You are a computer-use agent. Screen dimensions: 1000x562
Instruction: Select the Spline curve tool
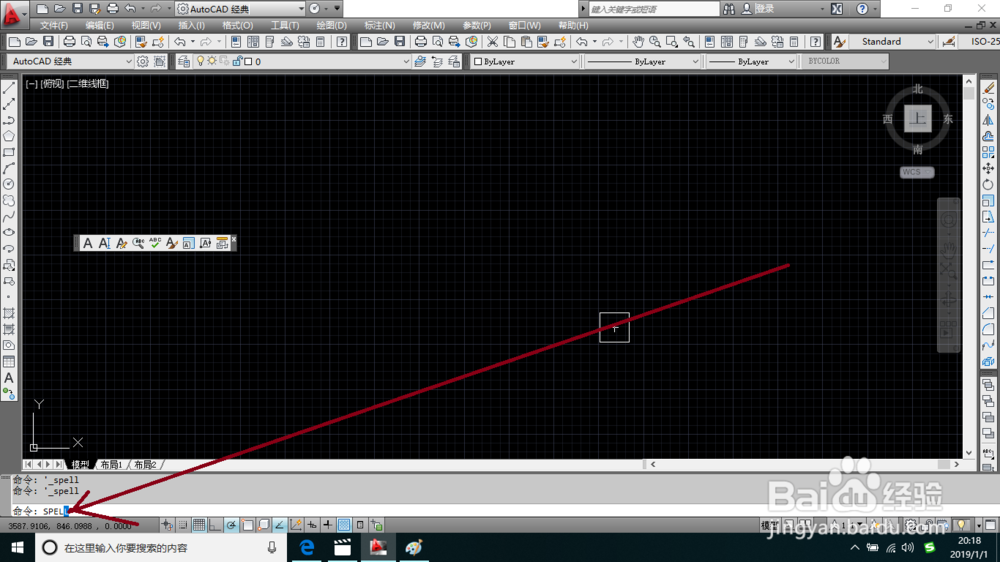pos(9,217)
